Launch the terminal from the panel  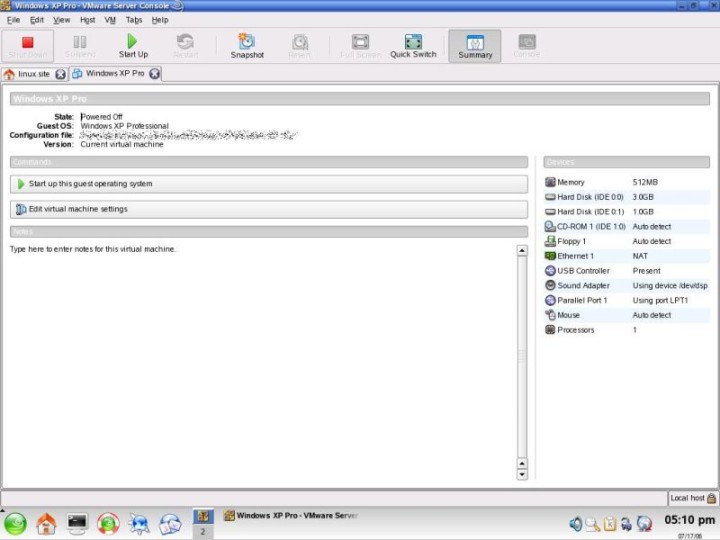click(x=77, y=523)
